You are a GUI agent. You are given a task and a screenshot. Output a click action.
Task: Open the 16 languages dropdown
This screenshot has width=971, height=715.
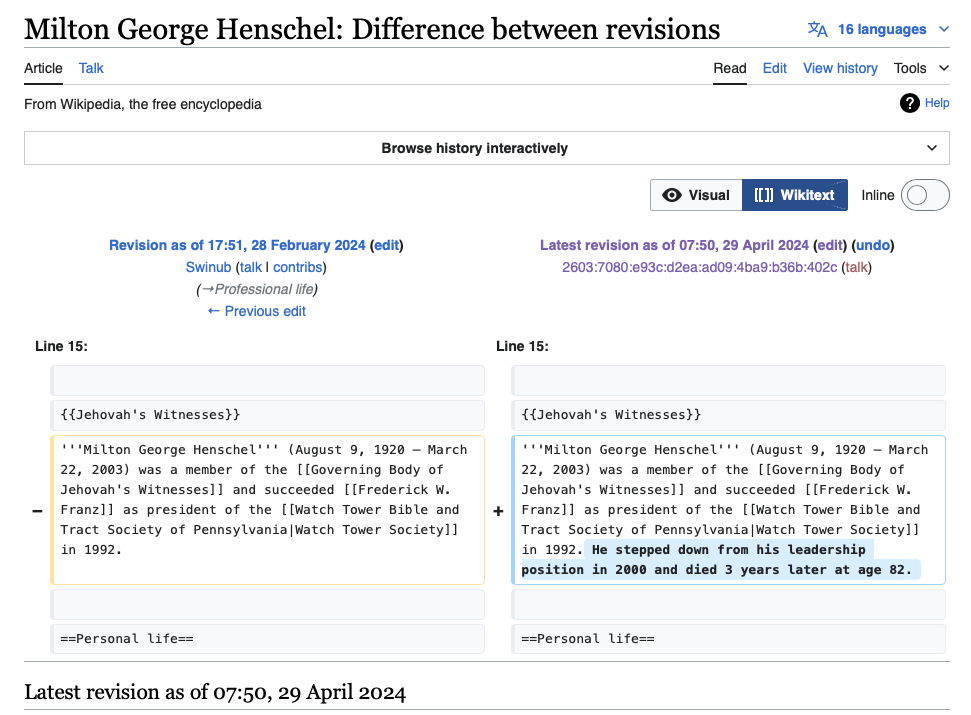893,29
